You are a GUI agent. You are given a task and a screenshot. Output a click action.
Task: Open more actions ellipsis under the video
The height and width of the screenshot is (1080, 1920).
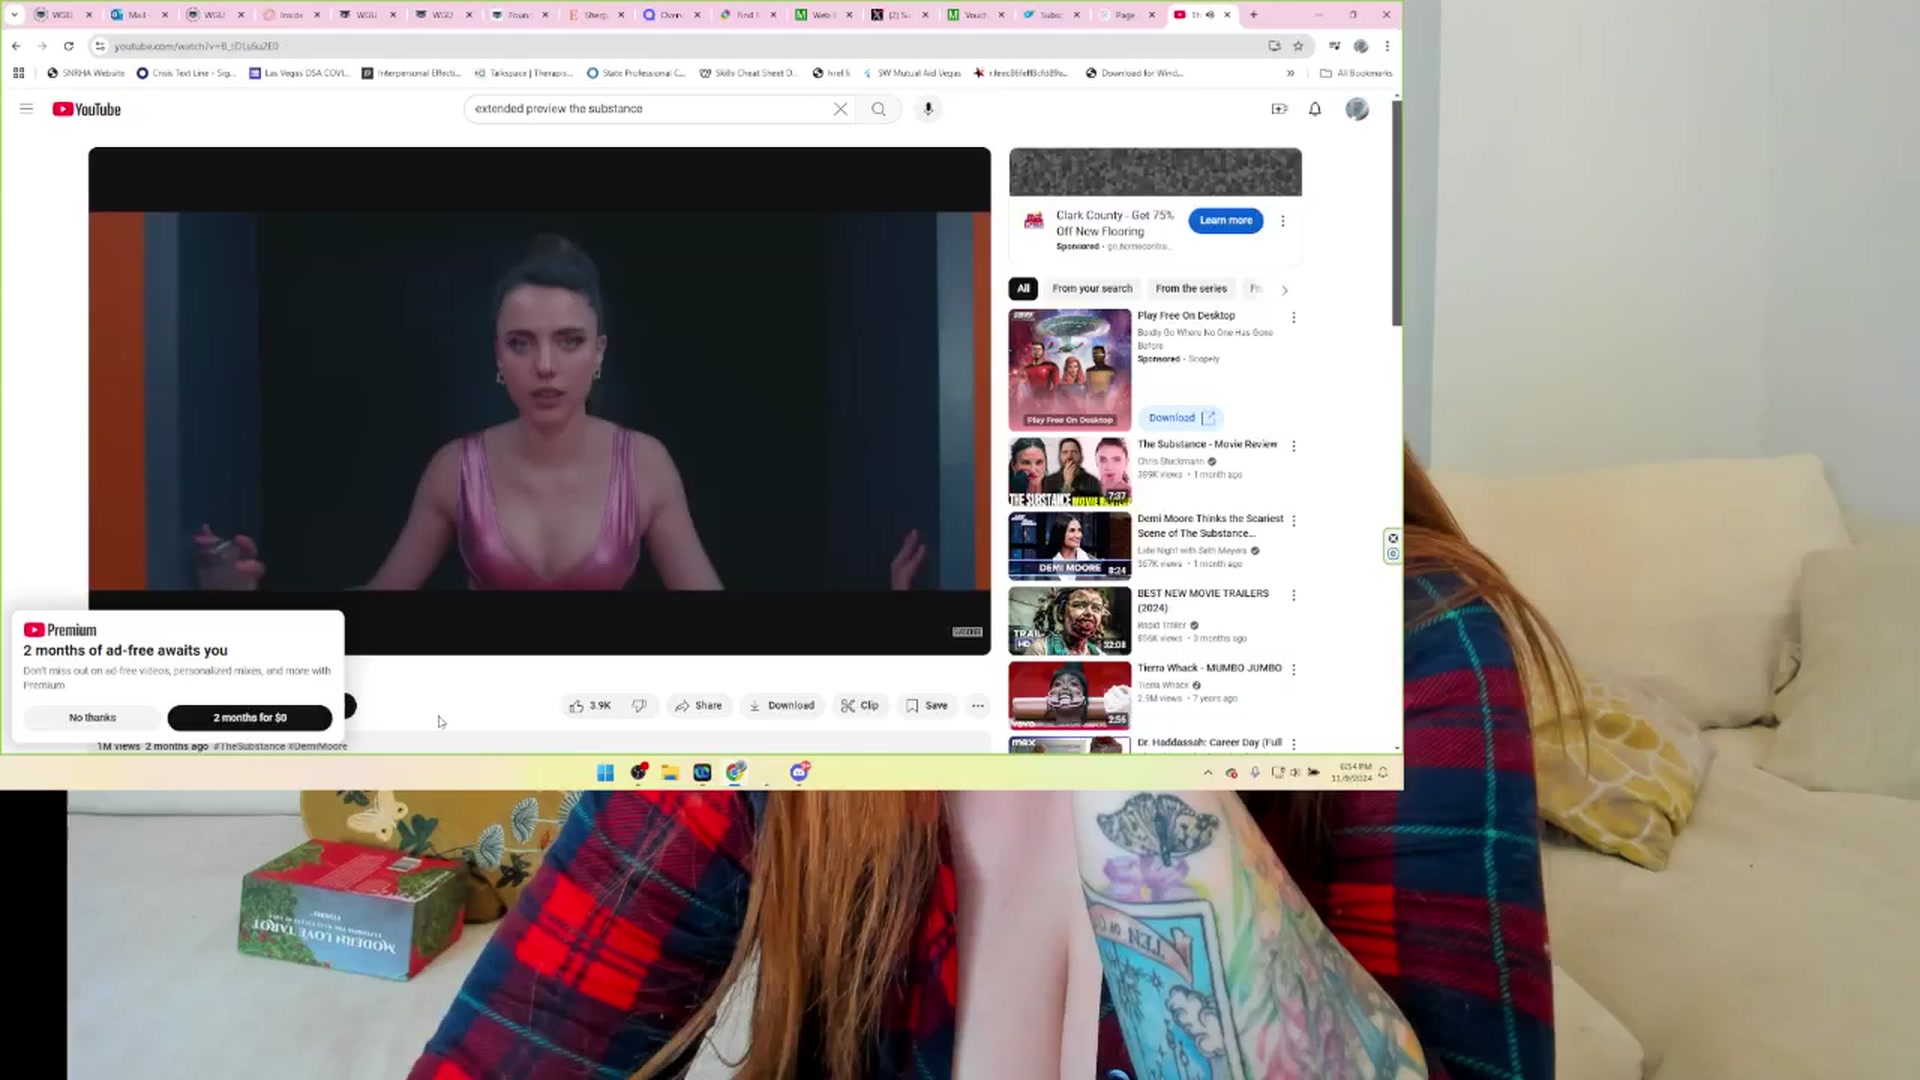pos(978,706)
